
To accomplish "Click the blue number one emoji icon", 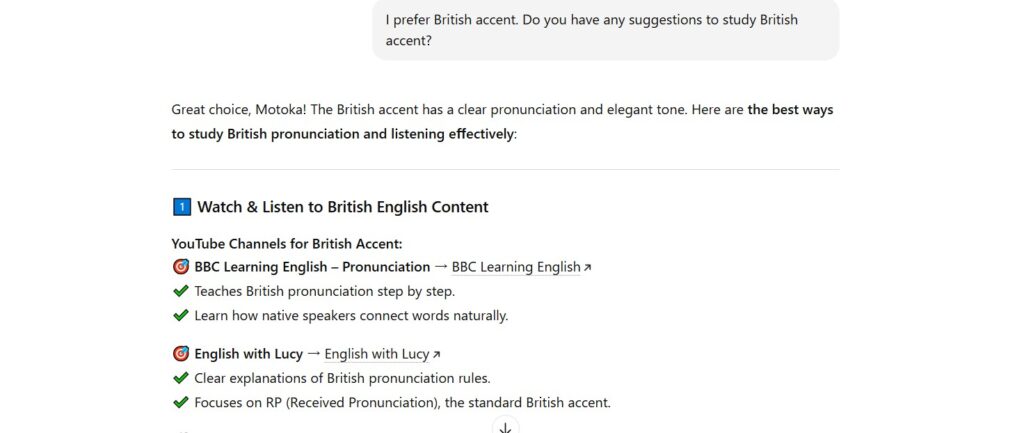I will coord(181,207).
